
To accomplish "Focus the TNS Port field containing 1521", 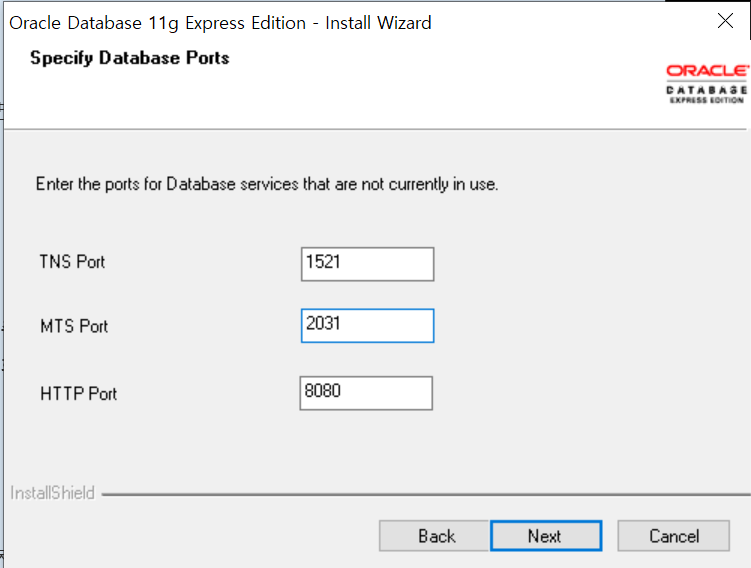I will coord(367,264).
